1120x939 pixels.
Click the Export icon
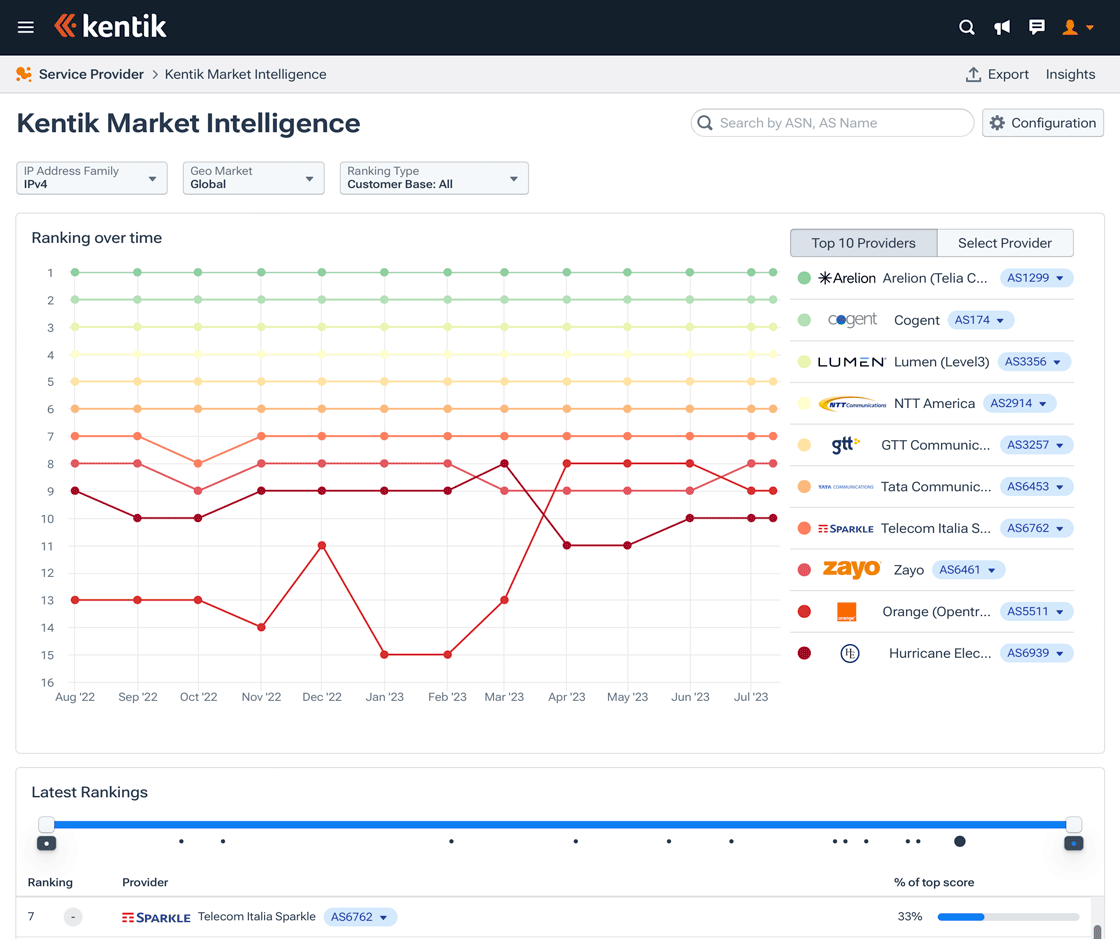coord(973,75)
